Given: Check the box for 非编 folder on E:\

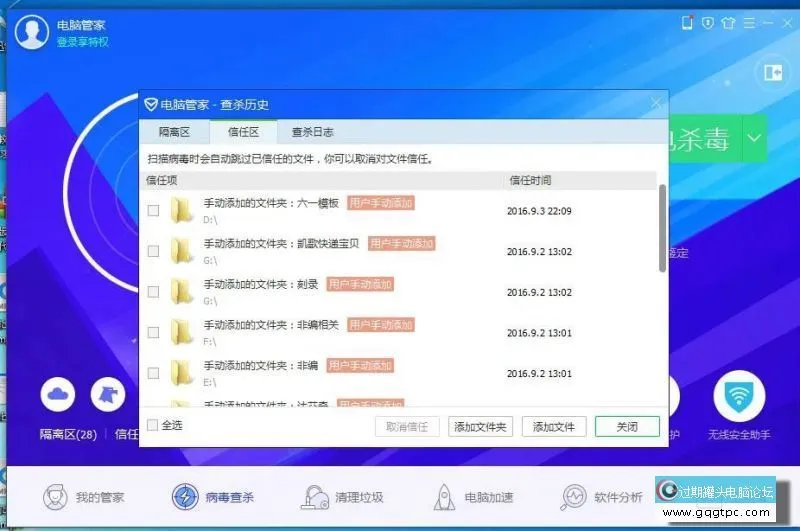Looking at the screenshot, I should pos(153,373).
